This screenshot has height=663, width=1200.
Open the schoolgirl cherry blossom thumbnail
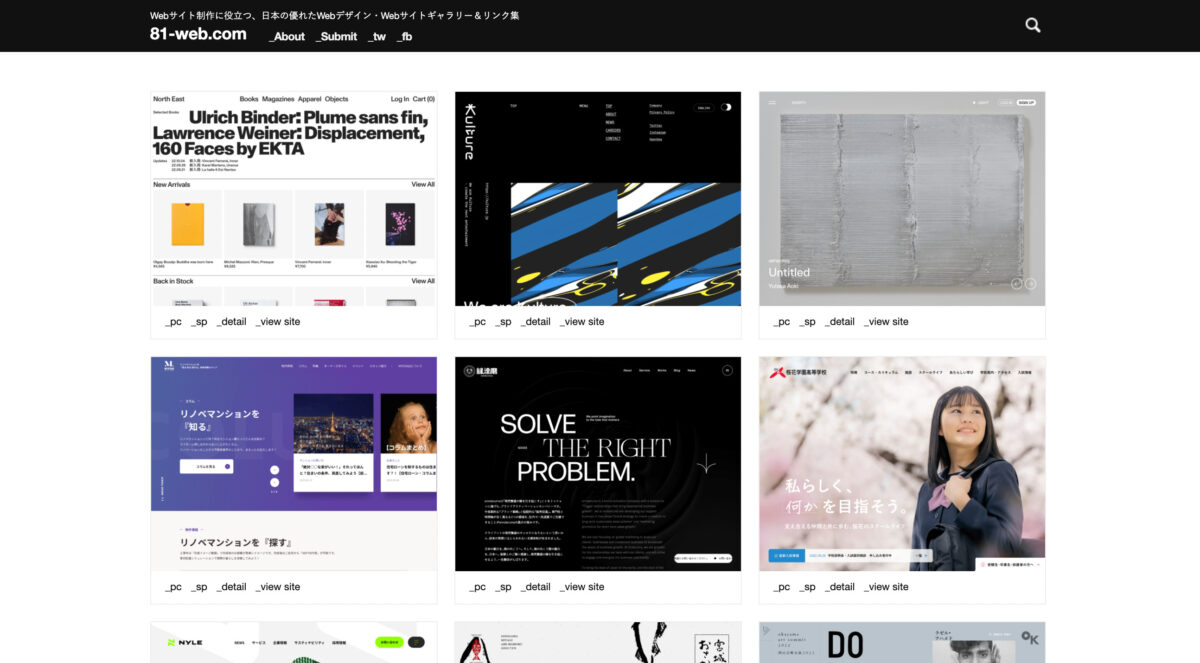[902, 464]
